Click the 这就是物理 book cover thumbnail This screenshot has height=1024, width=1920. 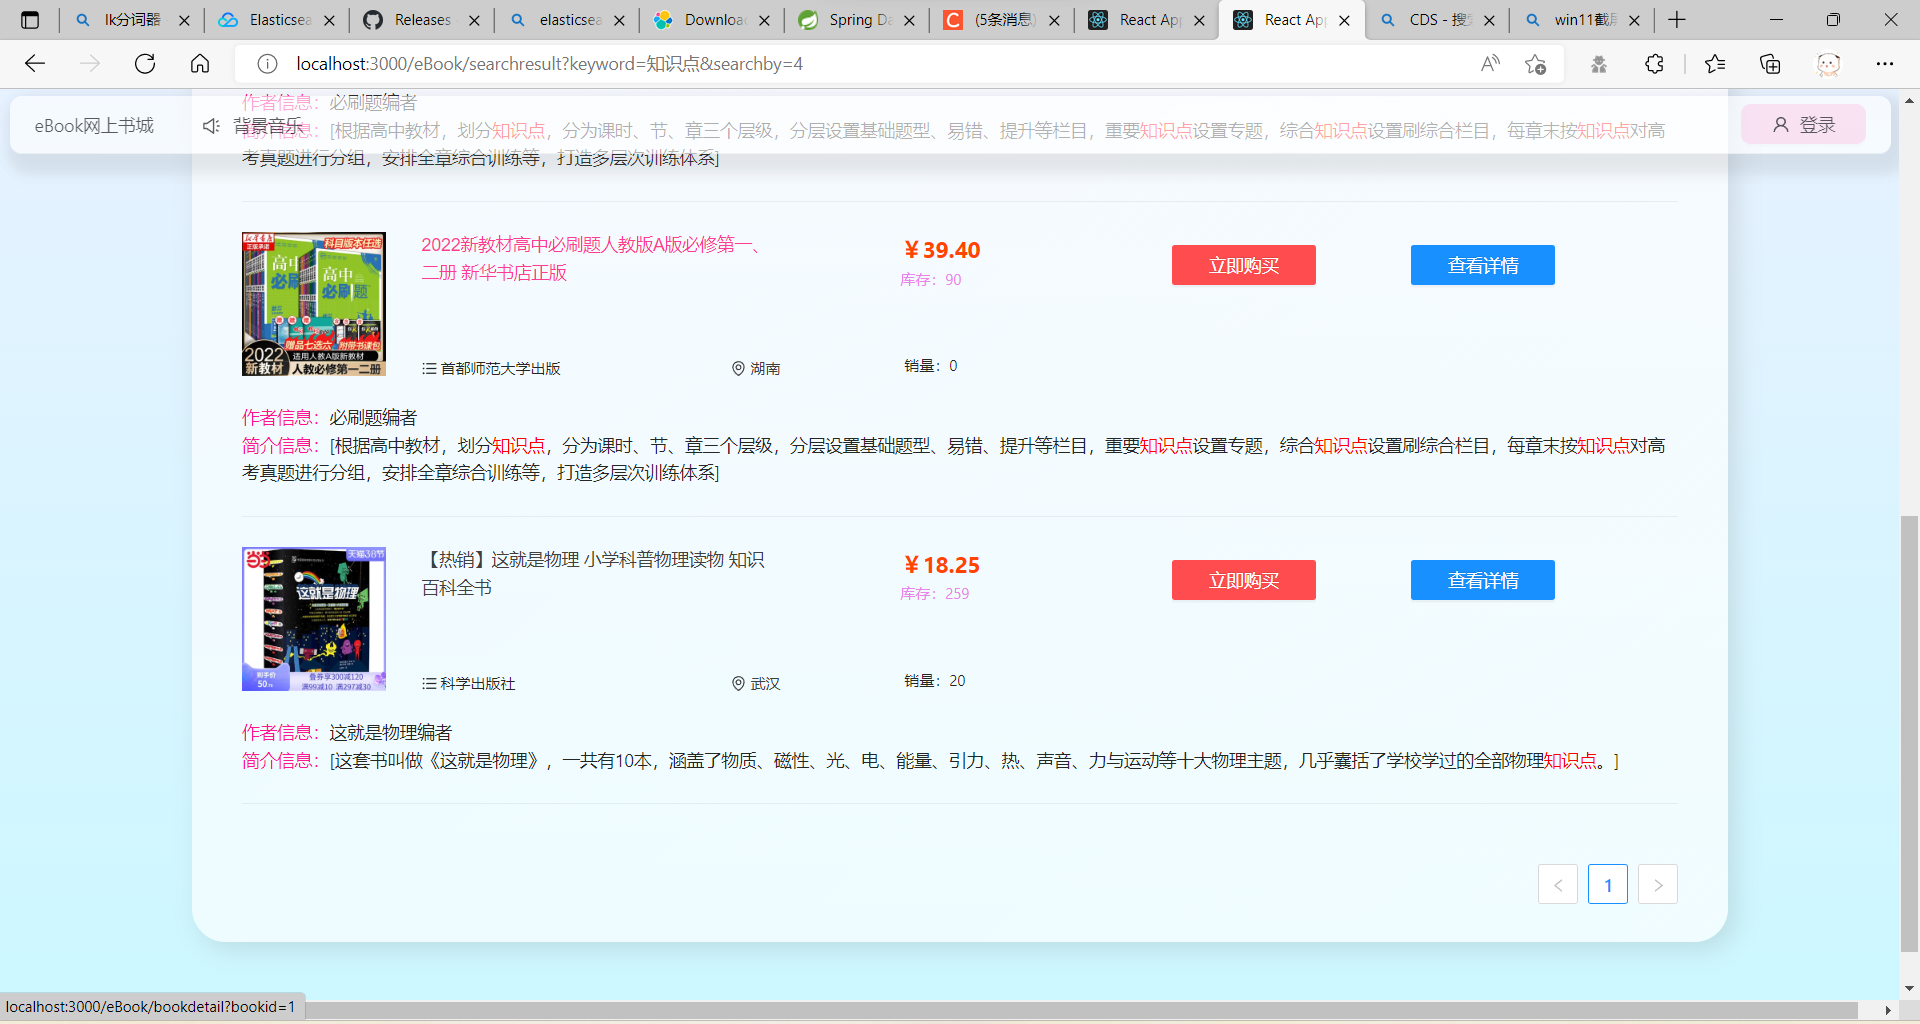coord(313,619)
